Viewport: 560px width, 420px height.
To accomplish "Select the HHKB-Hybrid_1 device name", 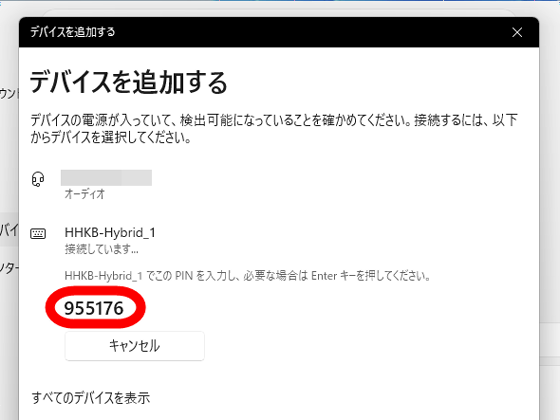I will (x=110, y=232).
